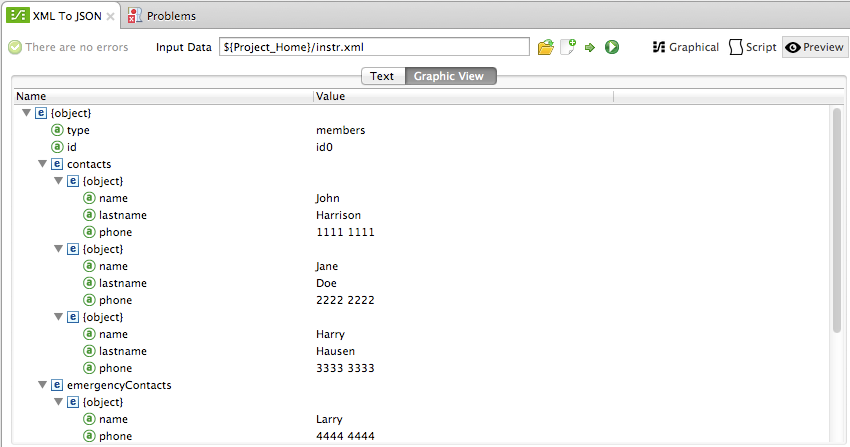Collapse the {object} node containing John
This screenshot has height=447, width=850.
point(59,181)
